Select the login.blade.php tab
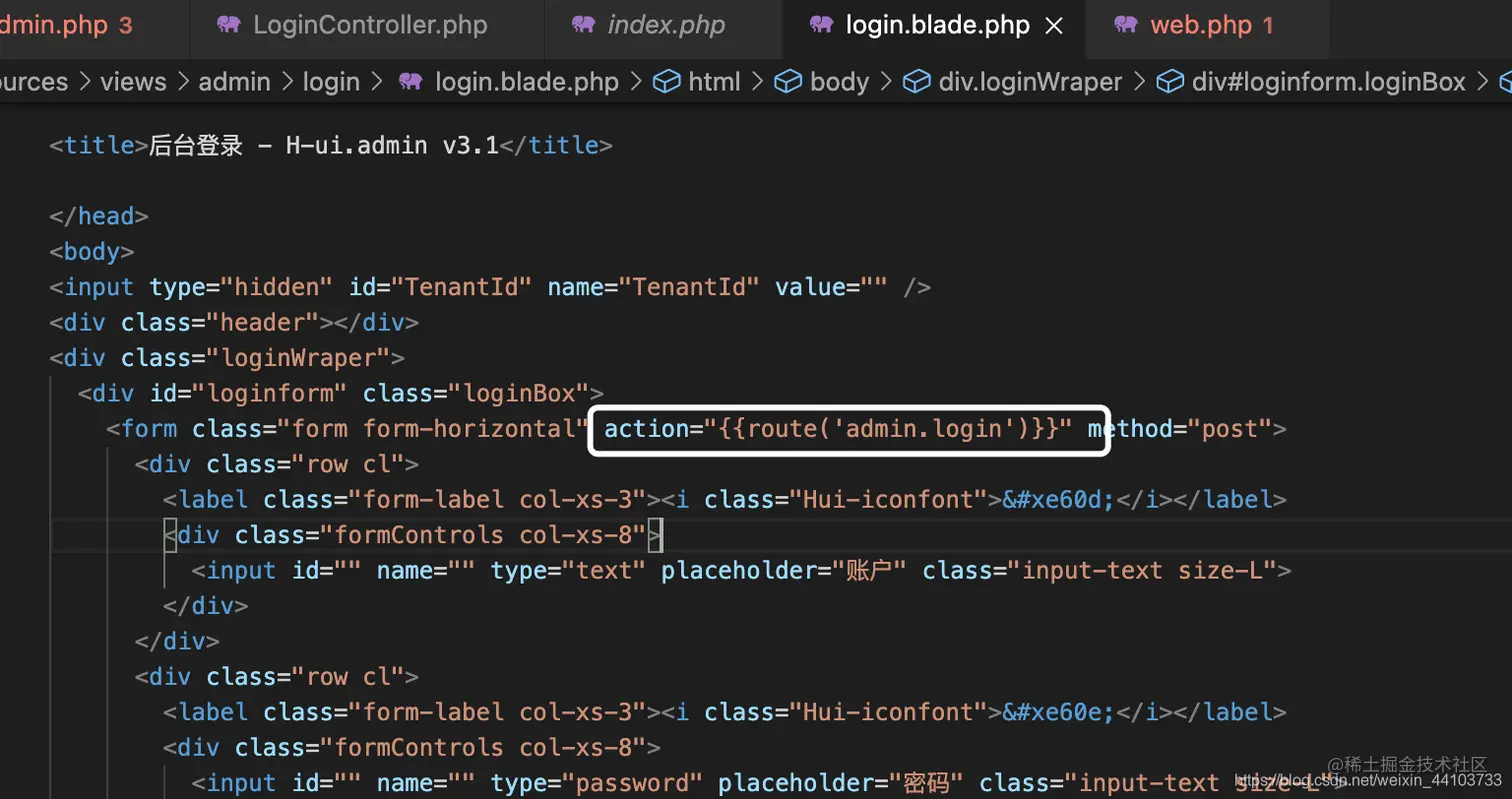 [x=937, y=25]
